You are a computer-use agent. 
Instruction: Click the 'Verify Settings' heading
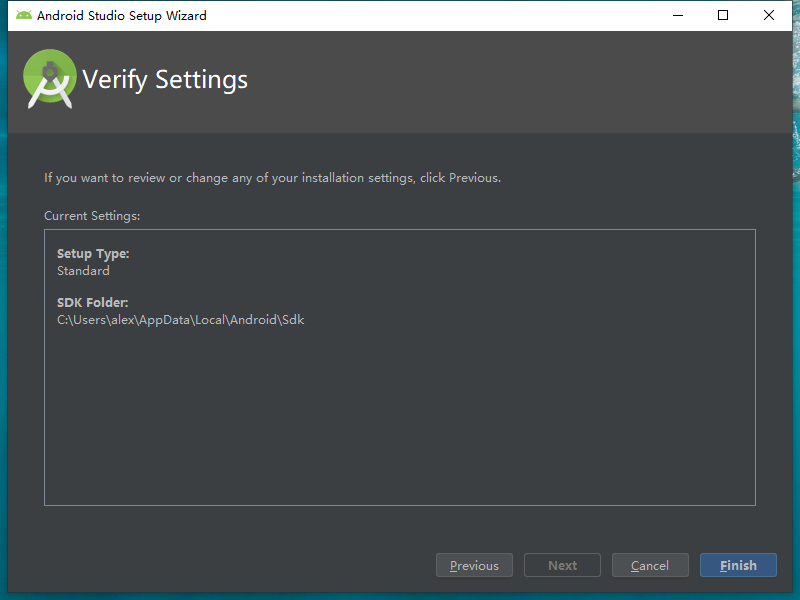[165, 80]
